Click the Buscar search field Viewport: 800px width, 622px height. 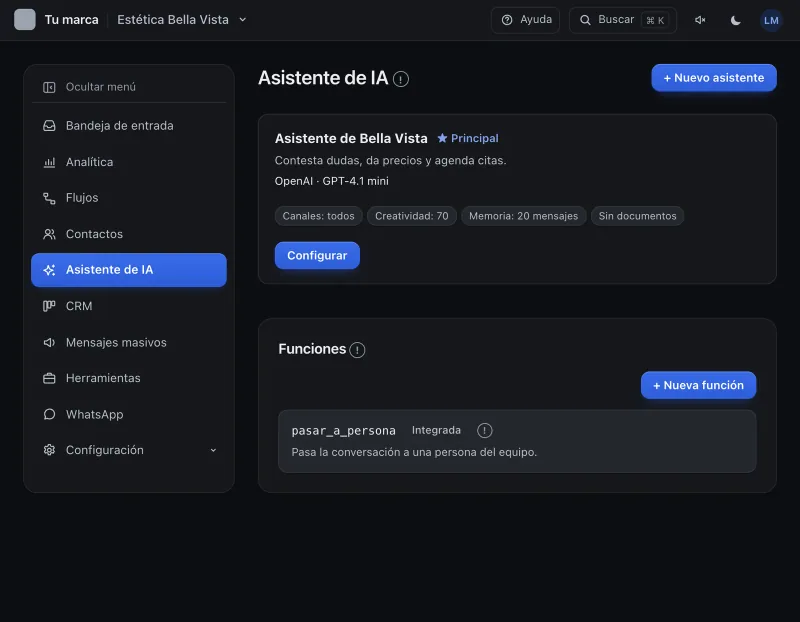point(623,20)
